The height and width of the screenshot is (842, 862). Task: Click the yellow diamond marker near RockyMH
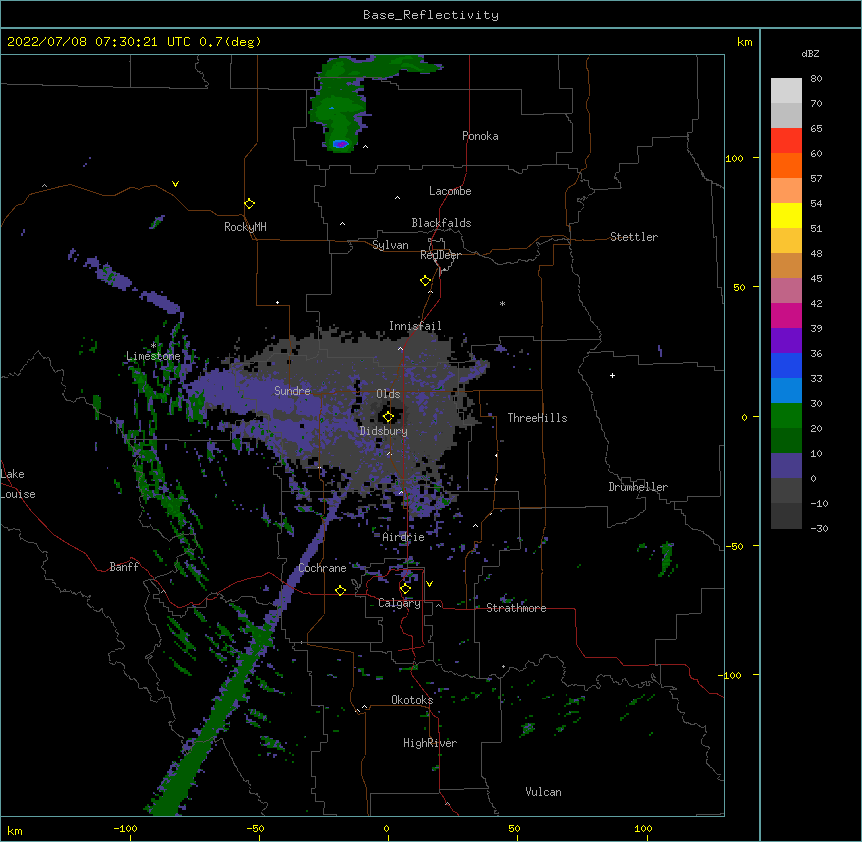click(x=249, y=203)
